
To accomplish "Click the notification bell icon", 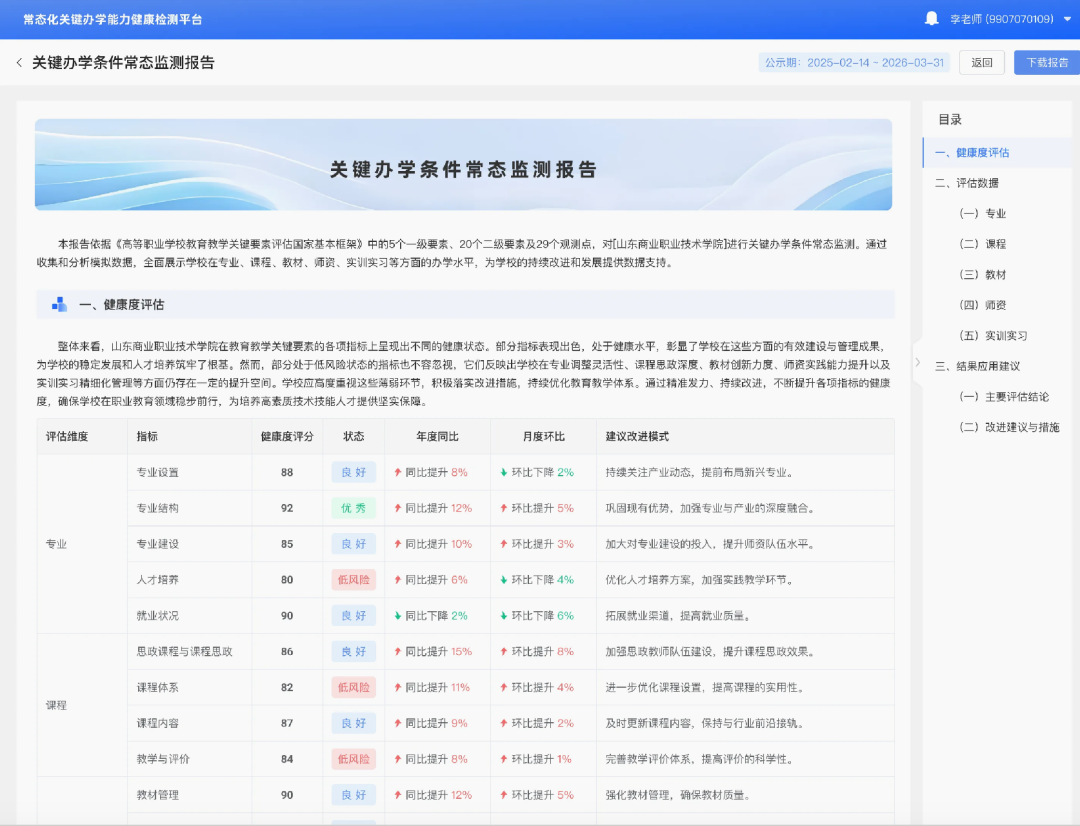I will pos(932,19).
